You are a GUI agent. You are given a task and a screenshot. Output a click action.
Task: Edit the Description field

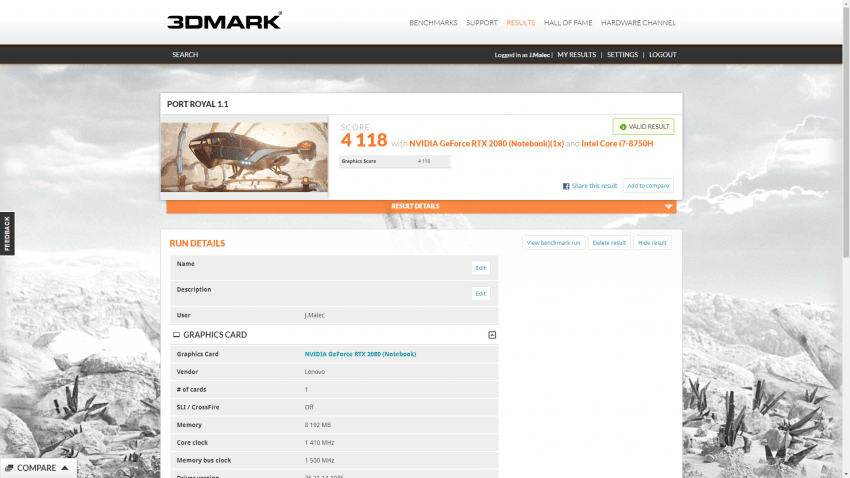pyautogui.click(x=480, y=294)
